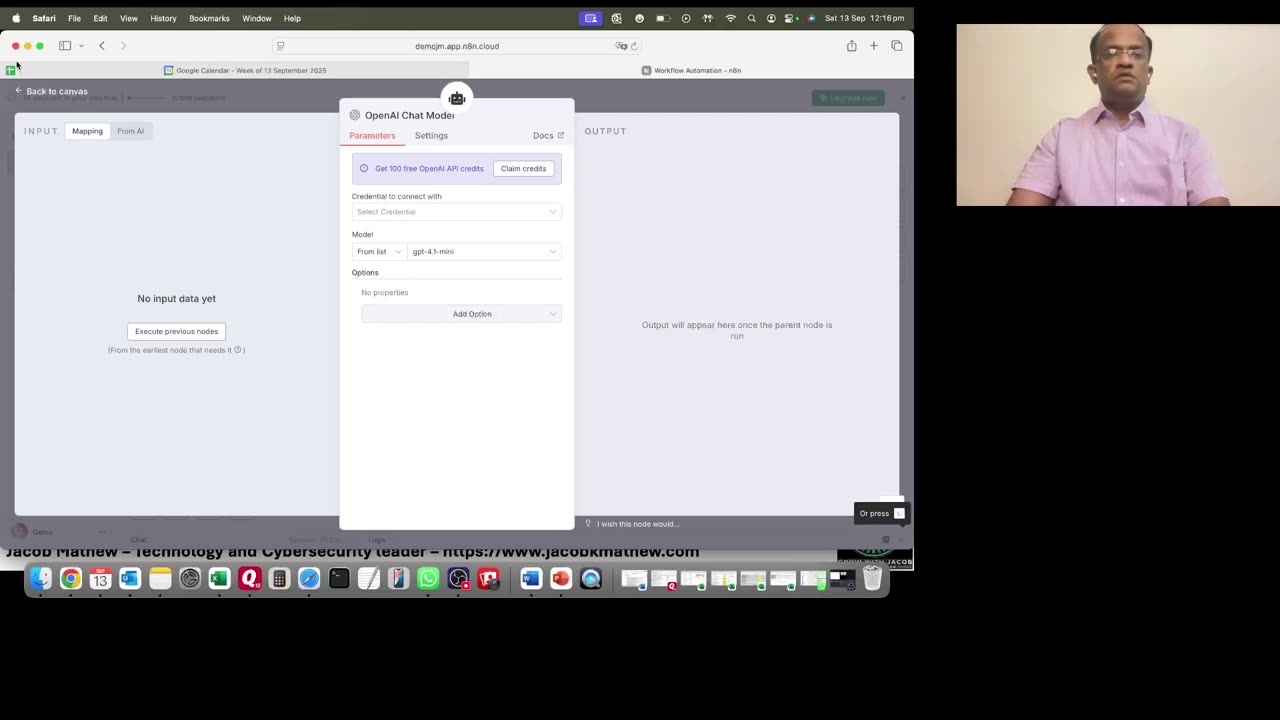1280x720 pixels.
Task: Switch to the Settings tab
Action: 431,135
